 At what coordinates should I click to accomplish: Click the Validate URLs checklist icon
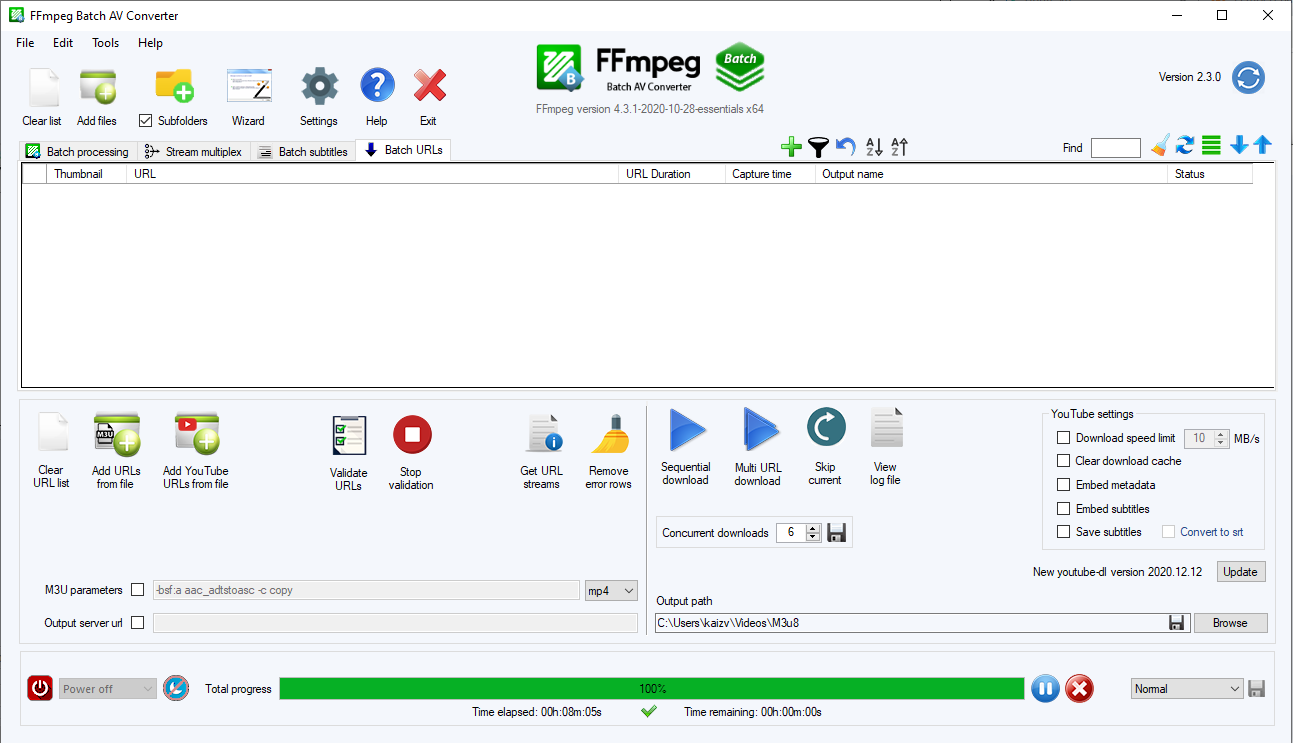tap(349, 436)
